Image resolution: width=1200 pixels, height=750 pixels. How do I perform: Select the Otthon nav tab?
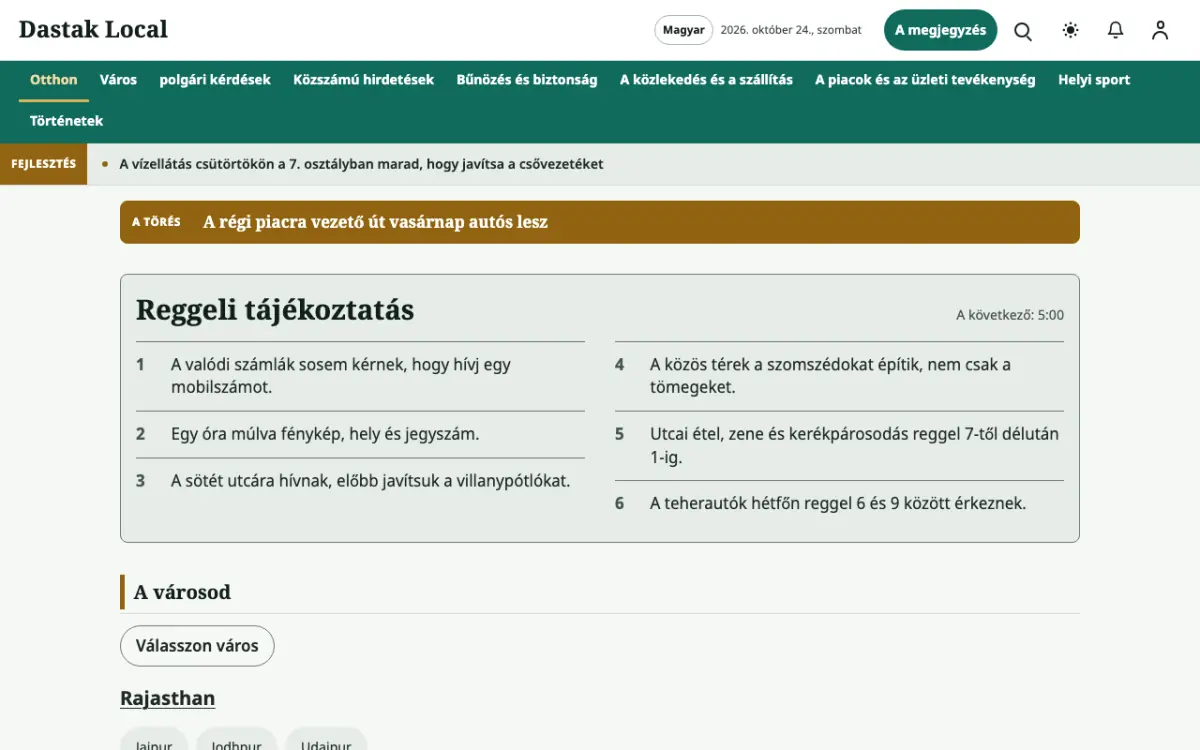click(53, 80)
